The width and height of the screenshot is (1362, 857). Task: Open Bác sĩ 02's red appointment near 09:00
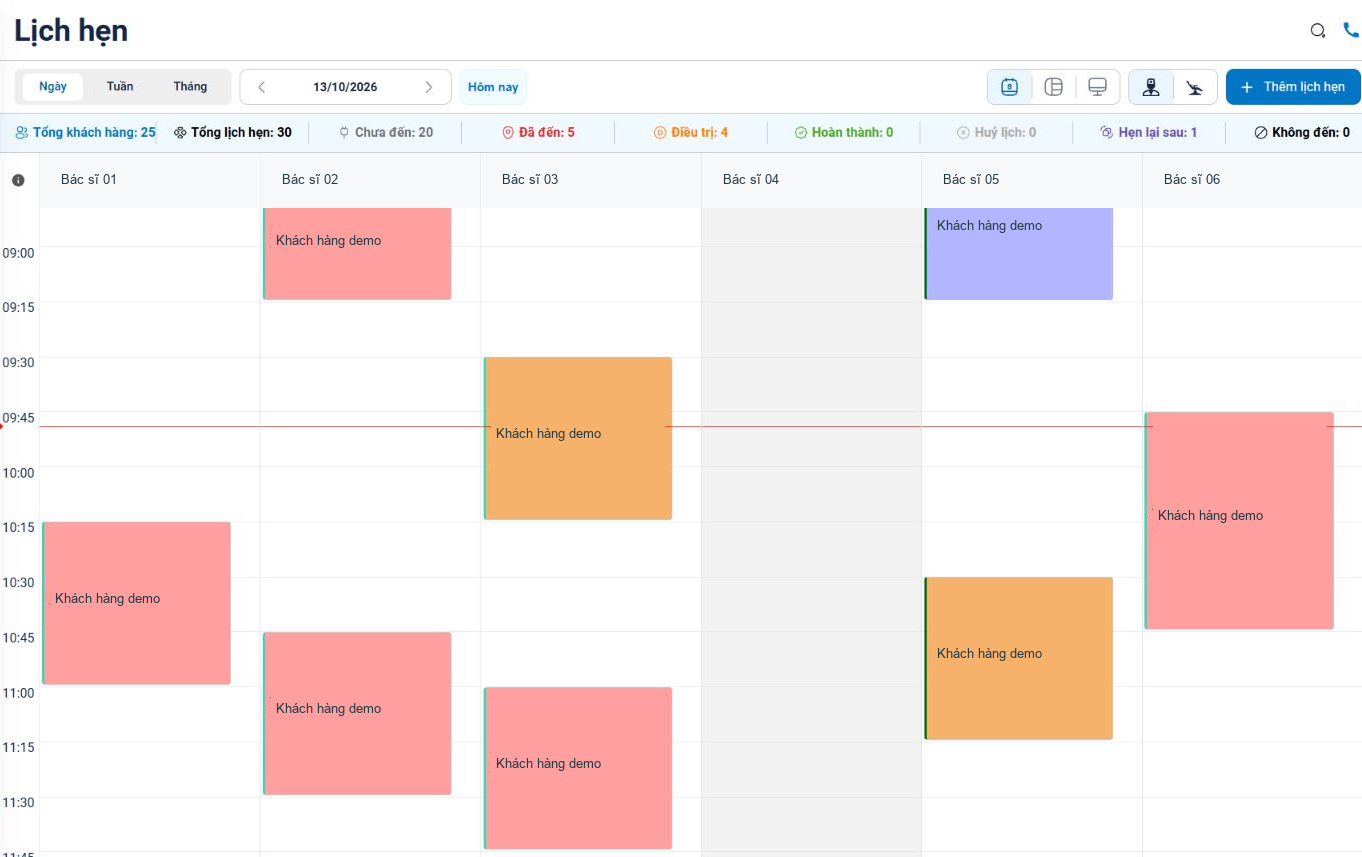357,253
